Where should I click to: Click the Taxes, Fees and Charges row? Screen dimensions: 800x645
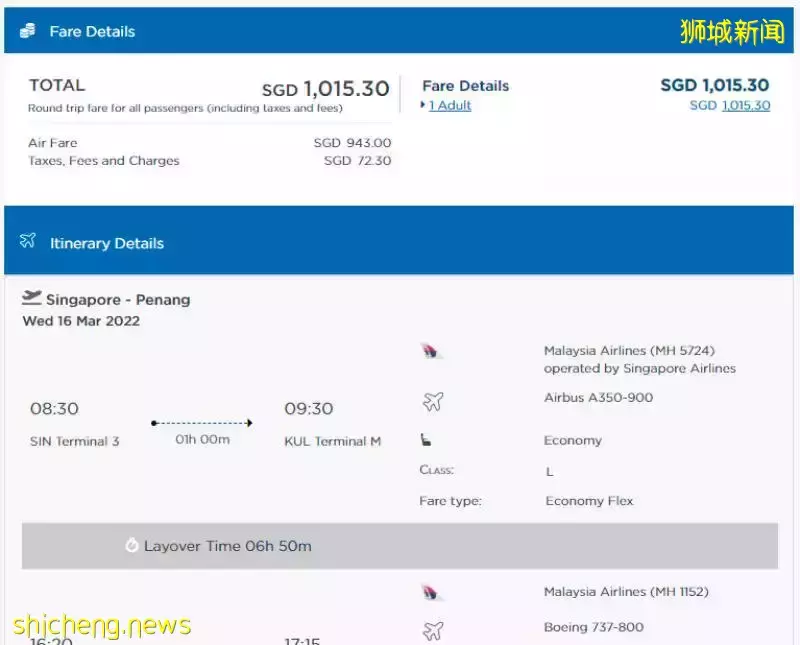[104, 161]
